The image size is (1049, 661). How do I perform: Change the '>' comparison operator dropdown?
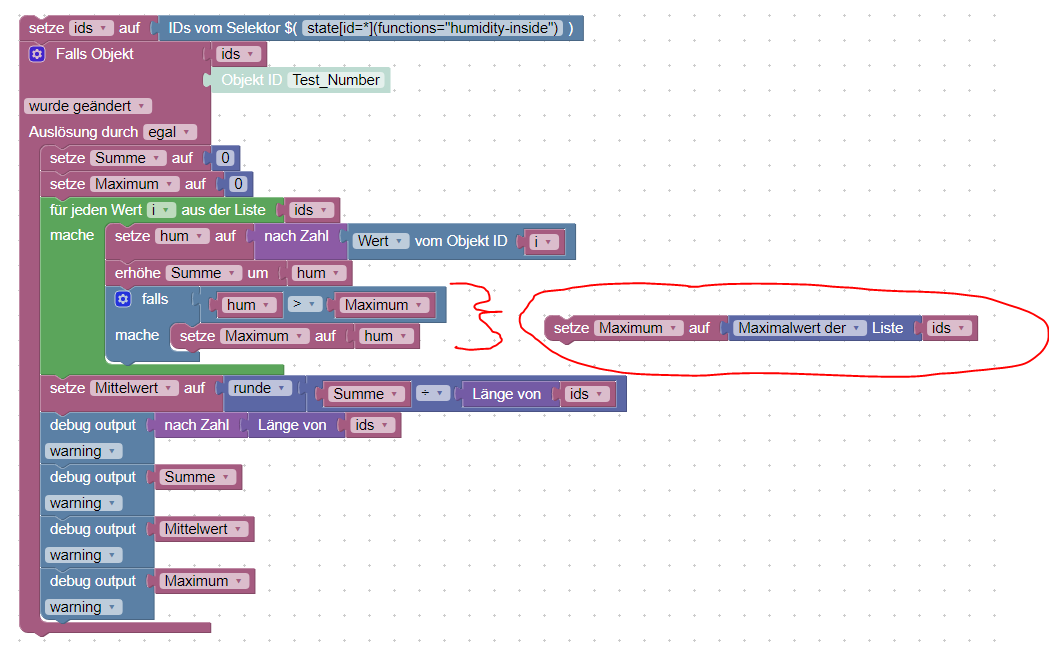click(305, 304)
